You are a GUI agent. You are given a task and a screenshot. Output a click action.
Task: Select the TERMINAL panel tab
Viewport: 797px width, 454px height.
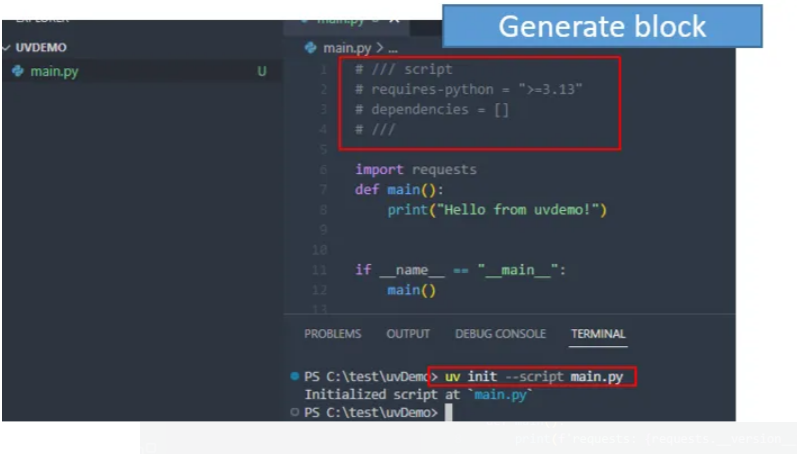598,334
